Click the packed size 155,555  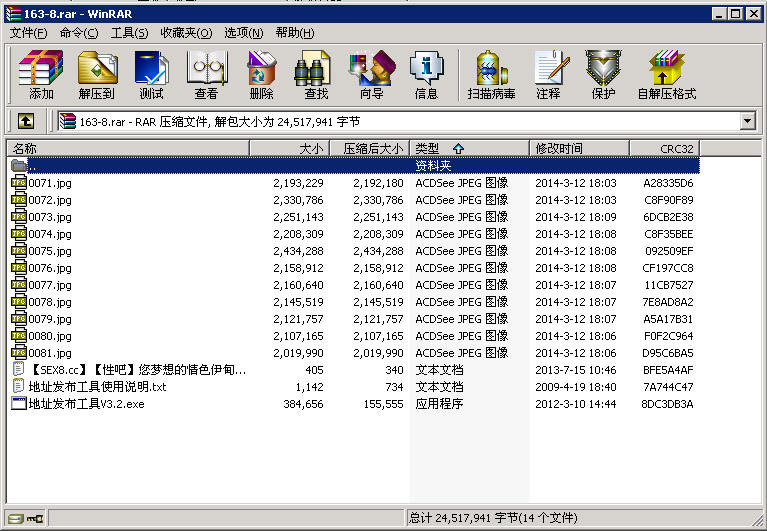384,404
